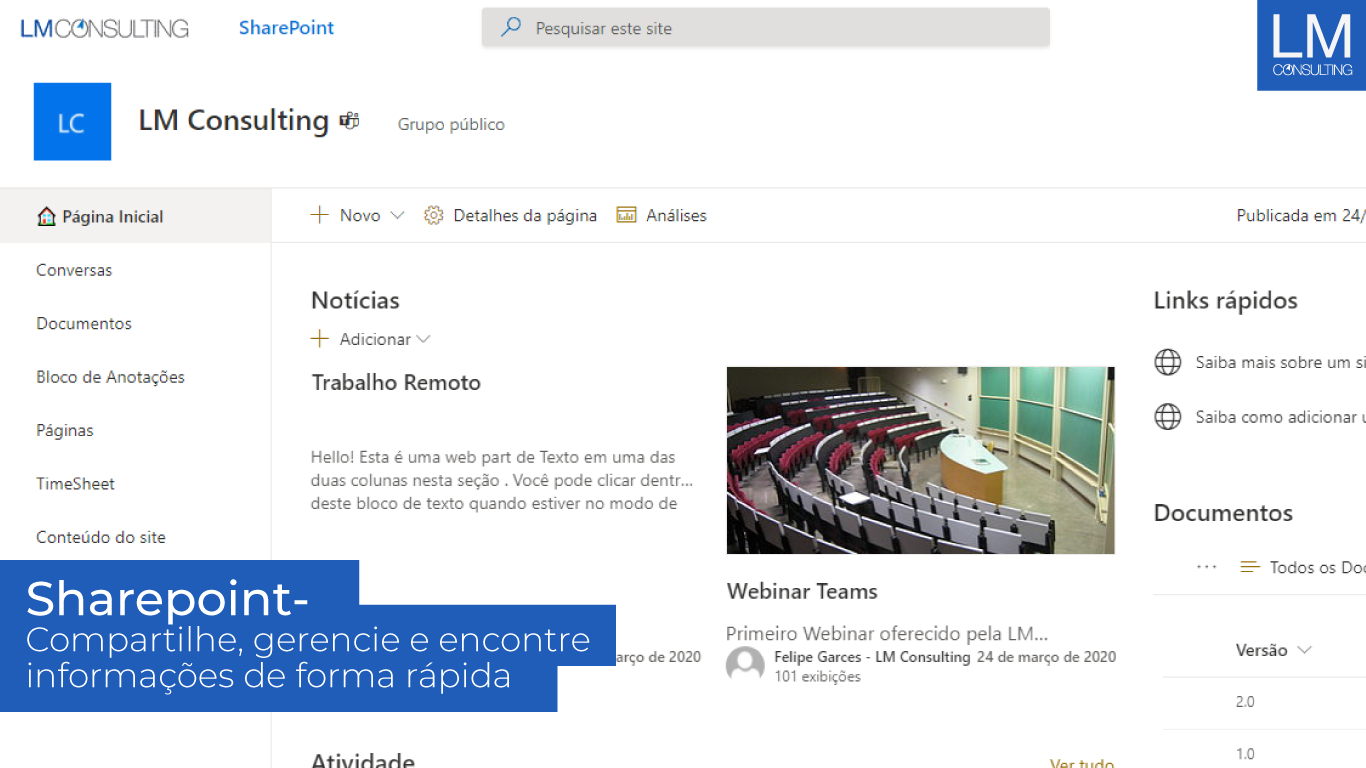Viewport: 1366px width, 768px height.
Task: Click globe icon beside Saiba como adicionar
Action: click(x=1168, y=416)
